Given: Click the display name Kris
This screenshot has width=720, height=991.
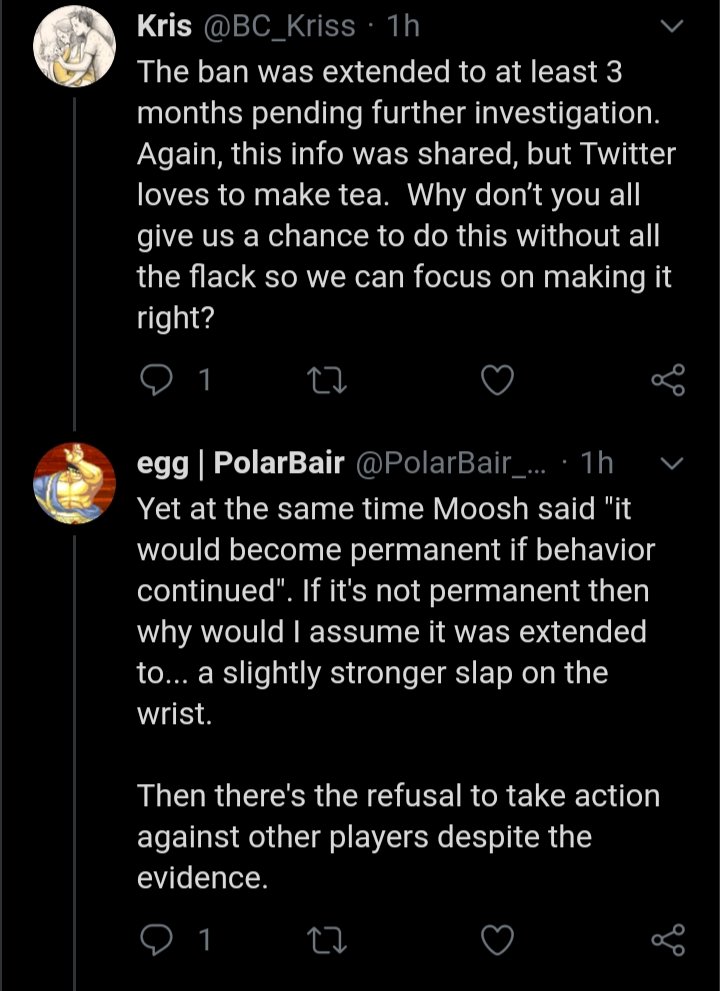Looking at the screenshot, I should pyautogui.click(x=164, y=28).
